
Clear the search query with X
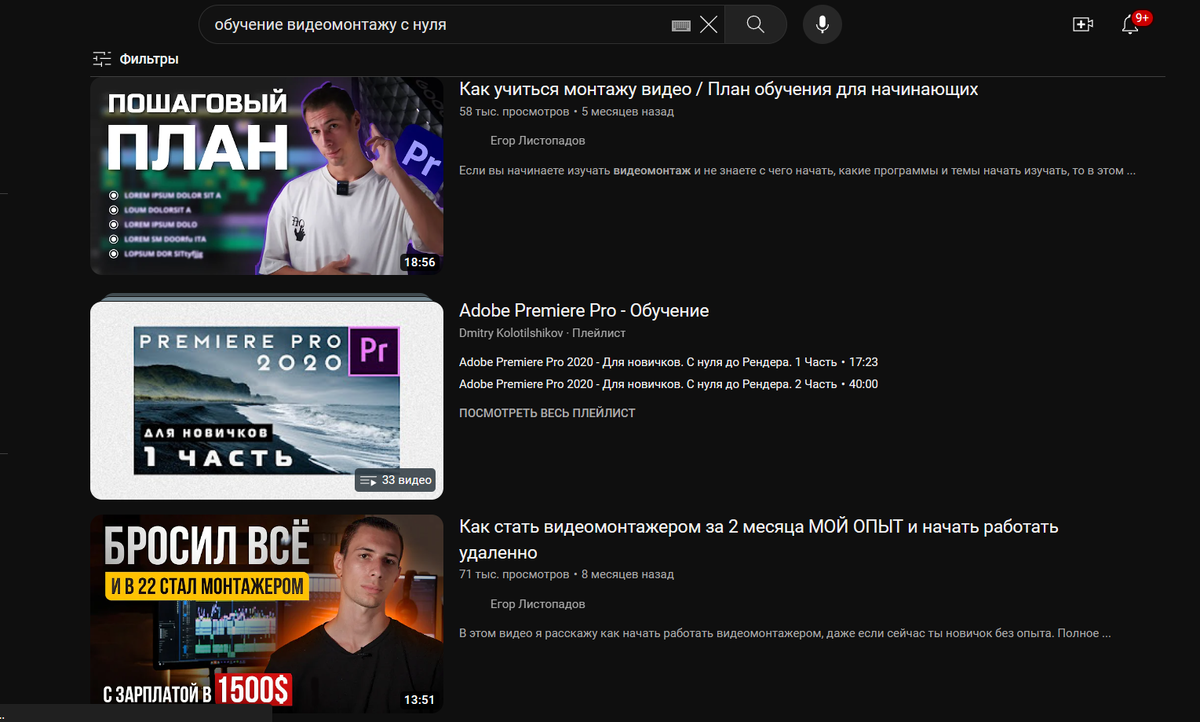(709, 25)
